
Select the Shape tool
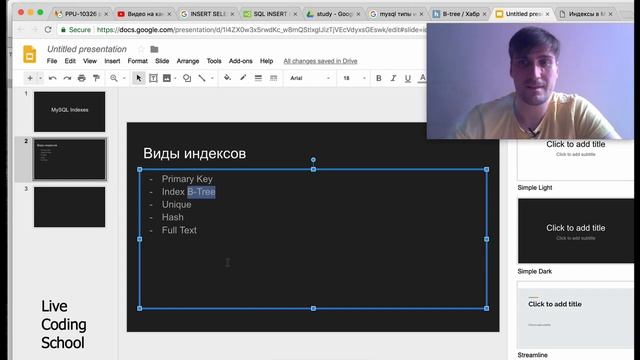point(187,78)
